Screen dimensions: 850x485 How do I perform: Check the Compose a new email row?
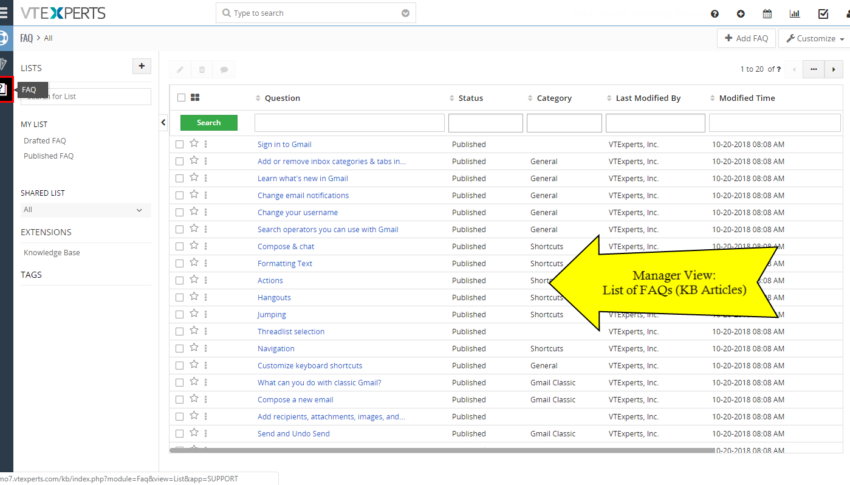coord(179,399)
